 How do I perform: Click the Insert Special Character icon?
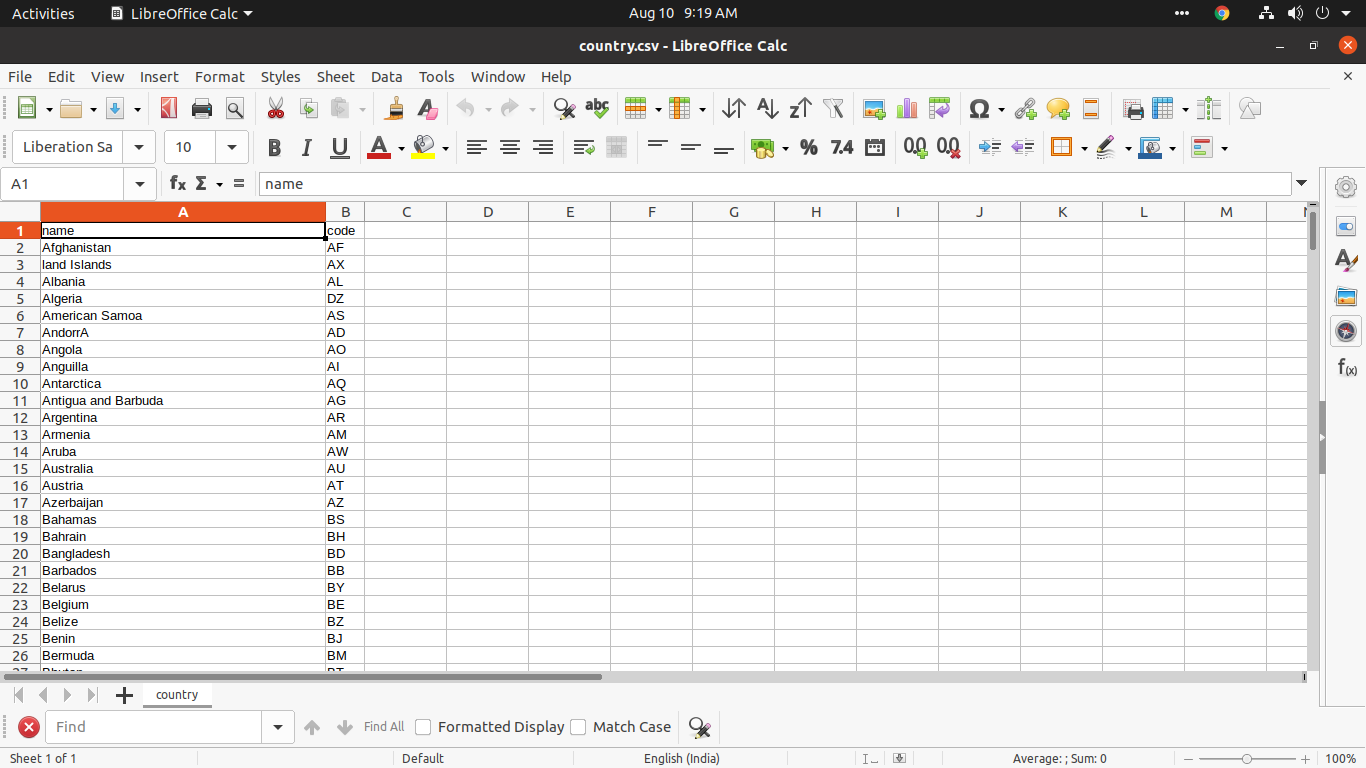[x=979, y=108]
